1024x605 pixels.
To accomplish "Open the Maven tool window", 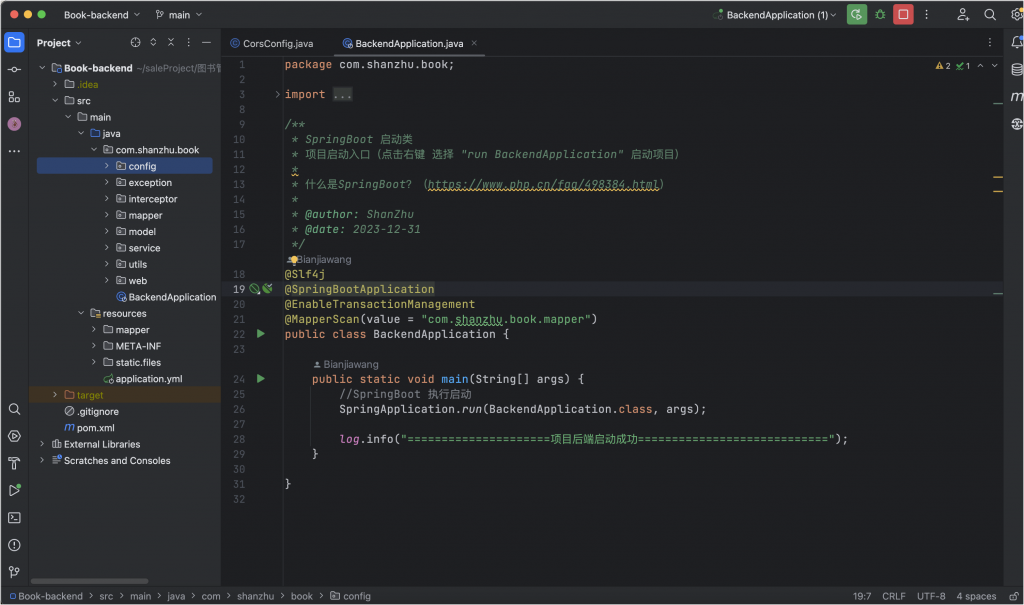I will coord(1016,97).
